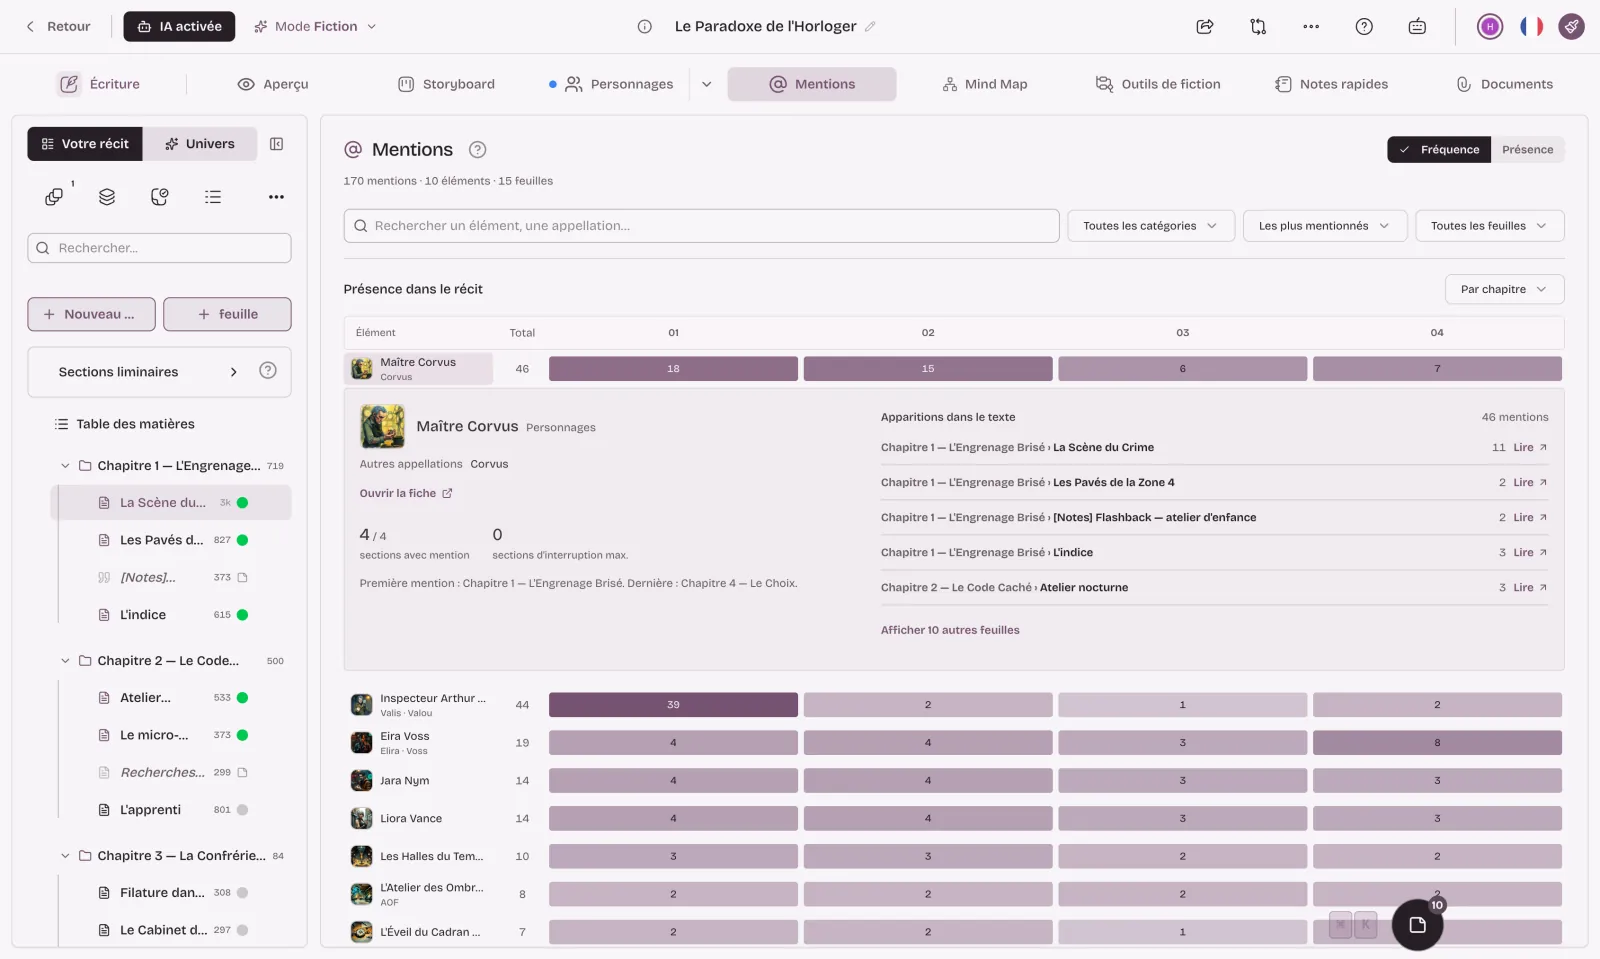Image resolution: width=1600 pixels, height=959 pixels.
Task: Switch to Présence view
Action: tap(1527, 150)
